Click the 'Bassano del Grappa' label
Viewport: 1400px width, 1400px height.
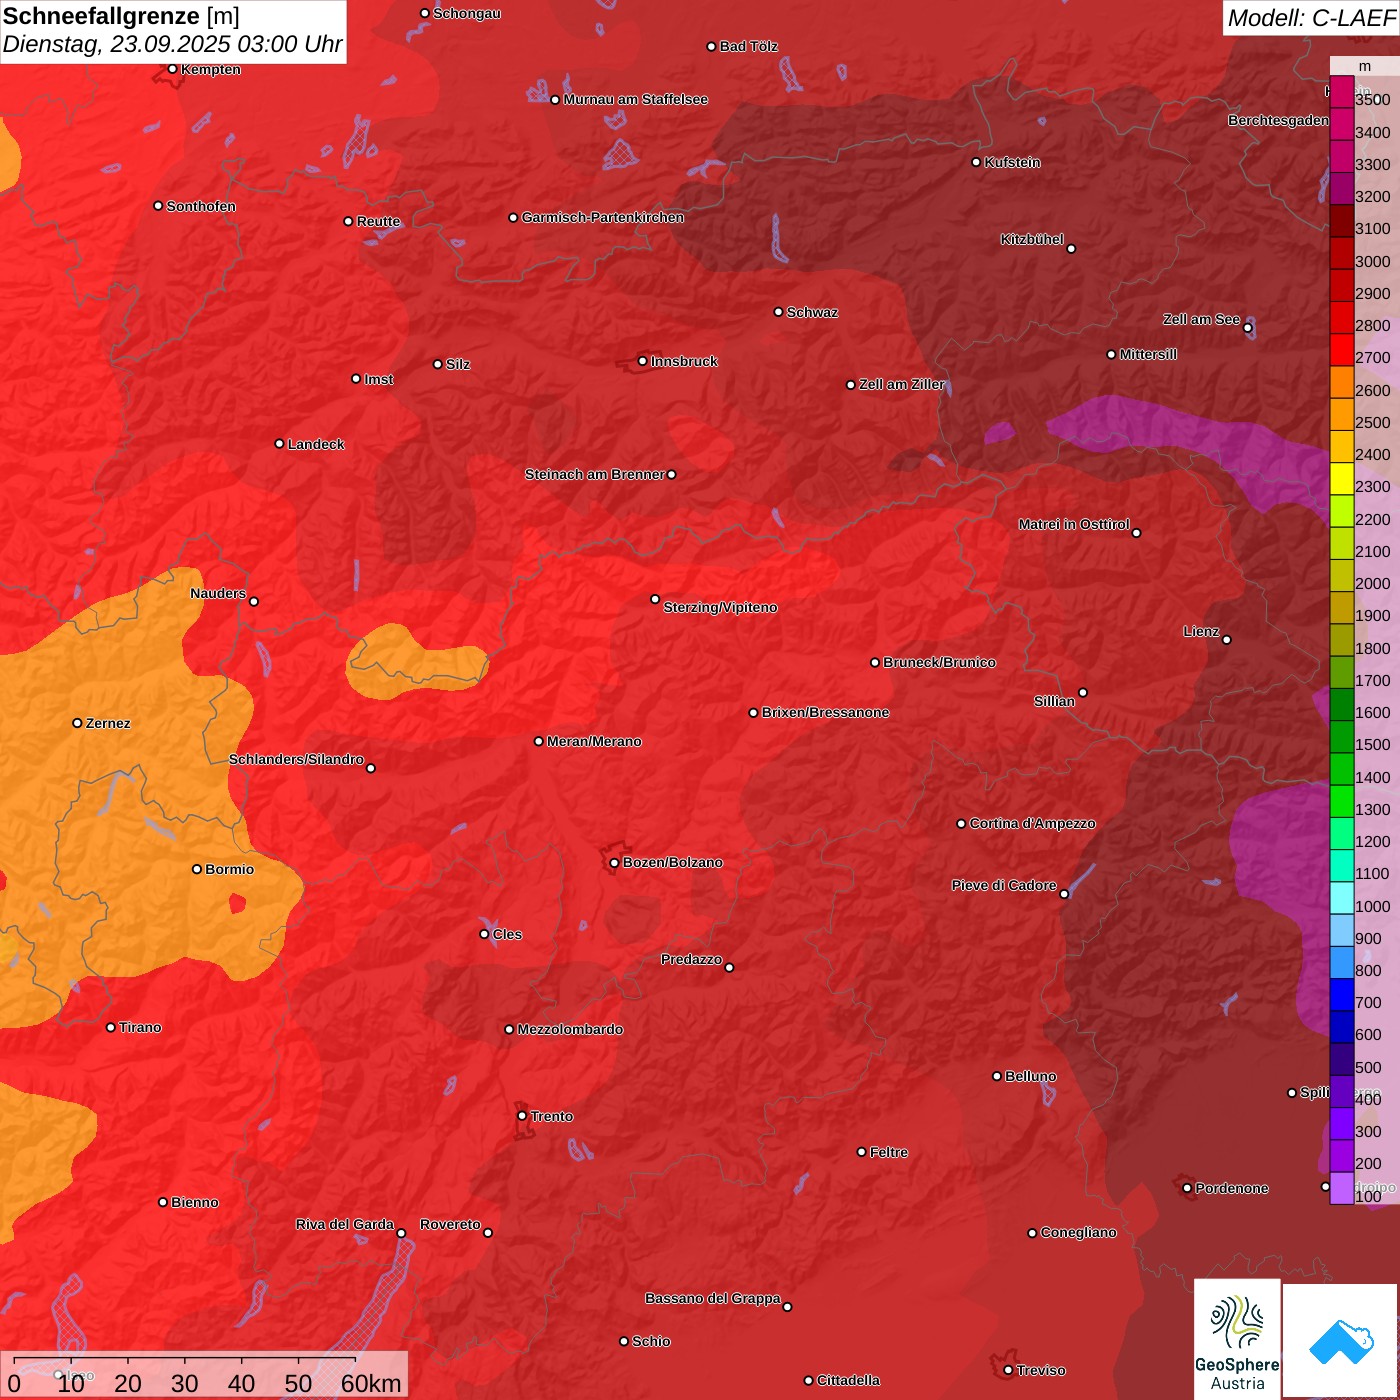712,1298
